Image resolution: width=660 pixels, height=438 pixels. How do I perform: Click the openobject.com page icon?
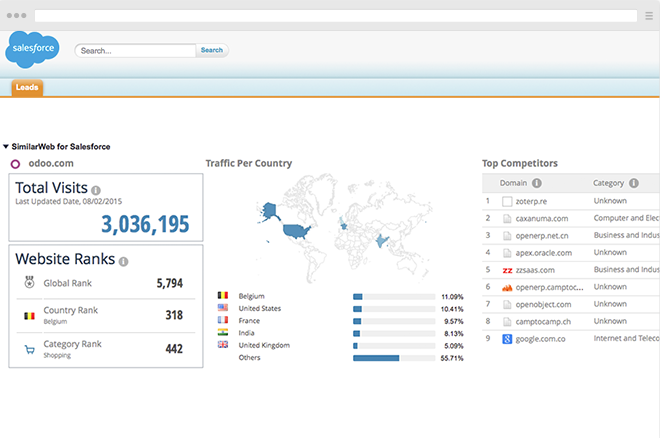pyautogui.click(x=507, y=305)
